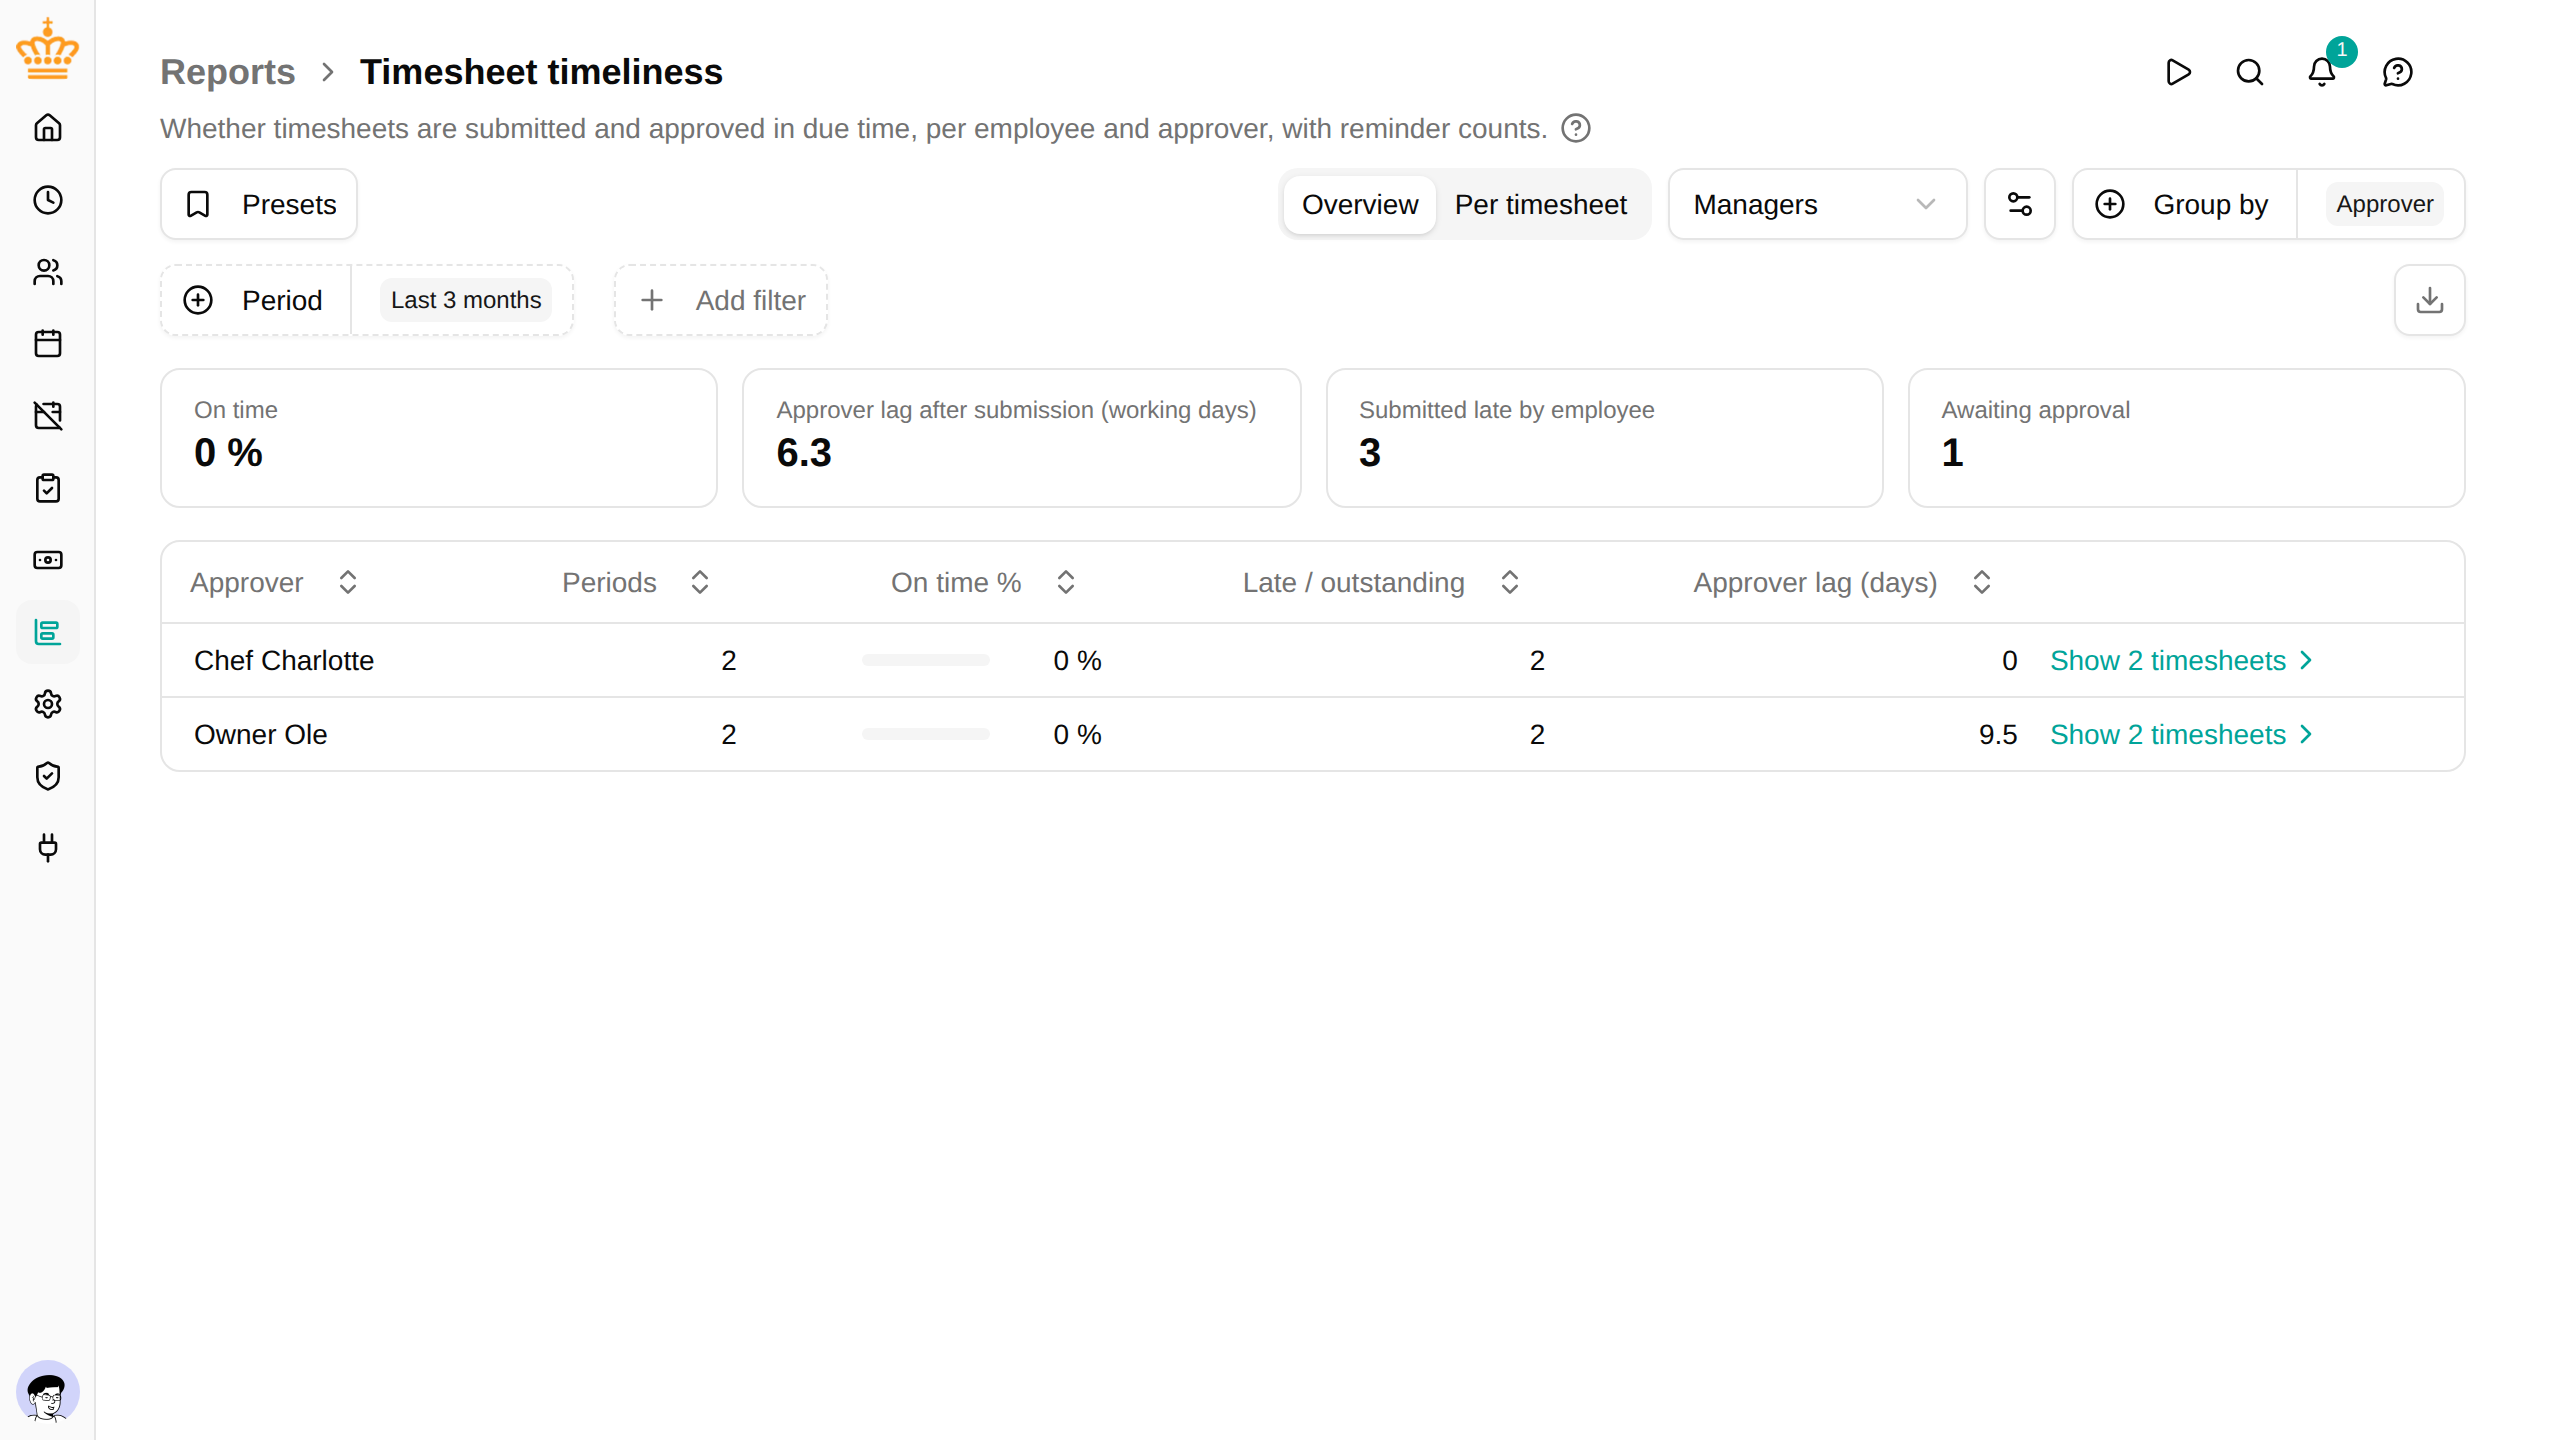The width and height of the screenshot is (2560, 1440).
Task: Open the clock time-tracking sidebar icon
Action: [48, 200]
